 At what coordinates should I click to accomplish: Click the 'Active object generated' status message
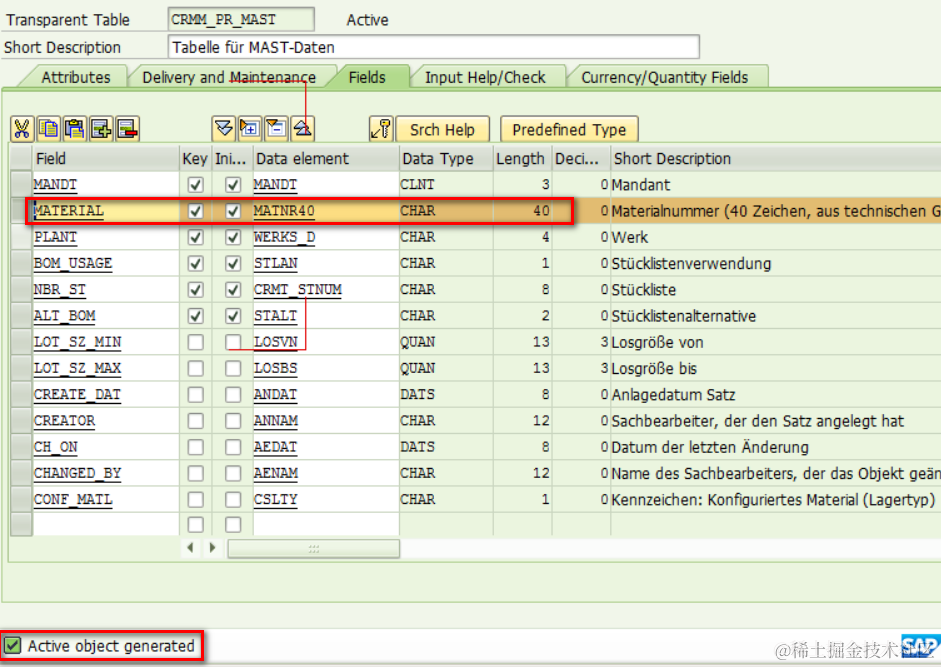[x=111, y=646]
